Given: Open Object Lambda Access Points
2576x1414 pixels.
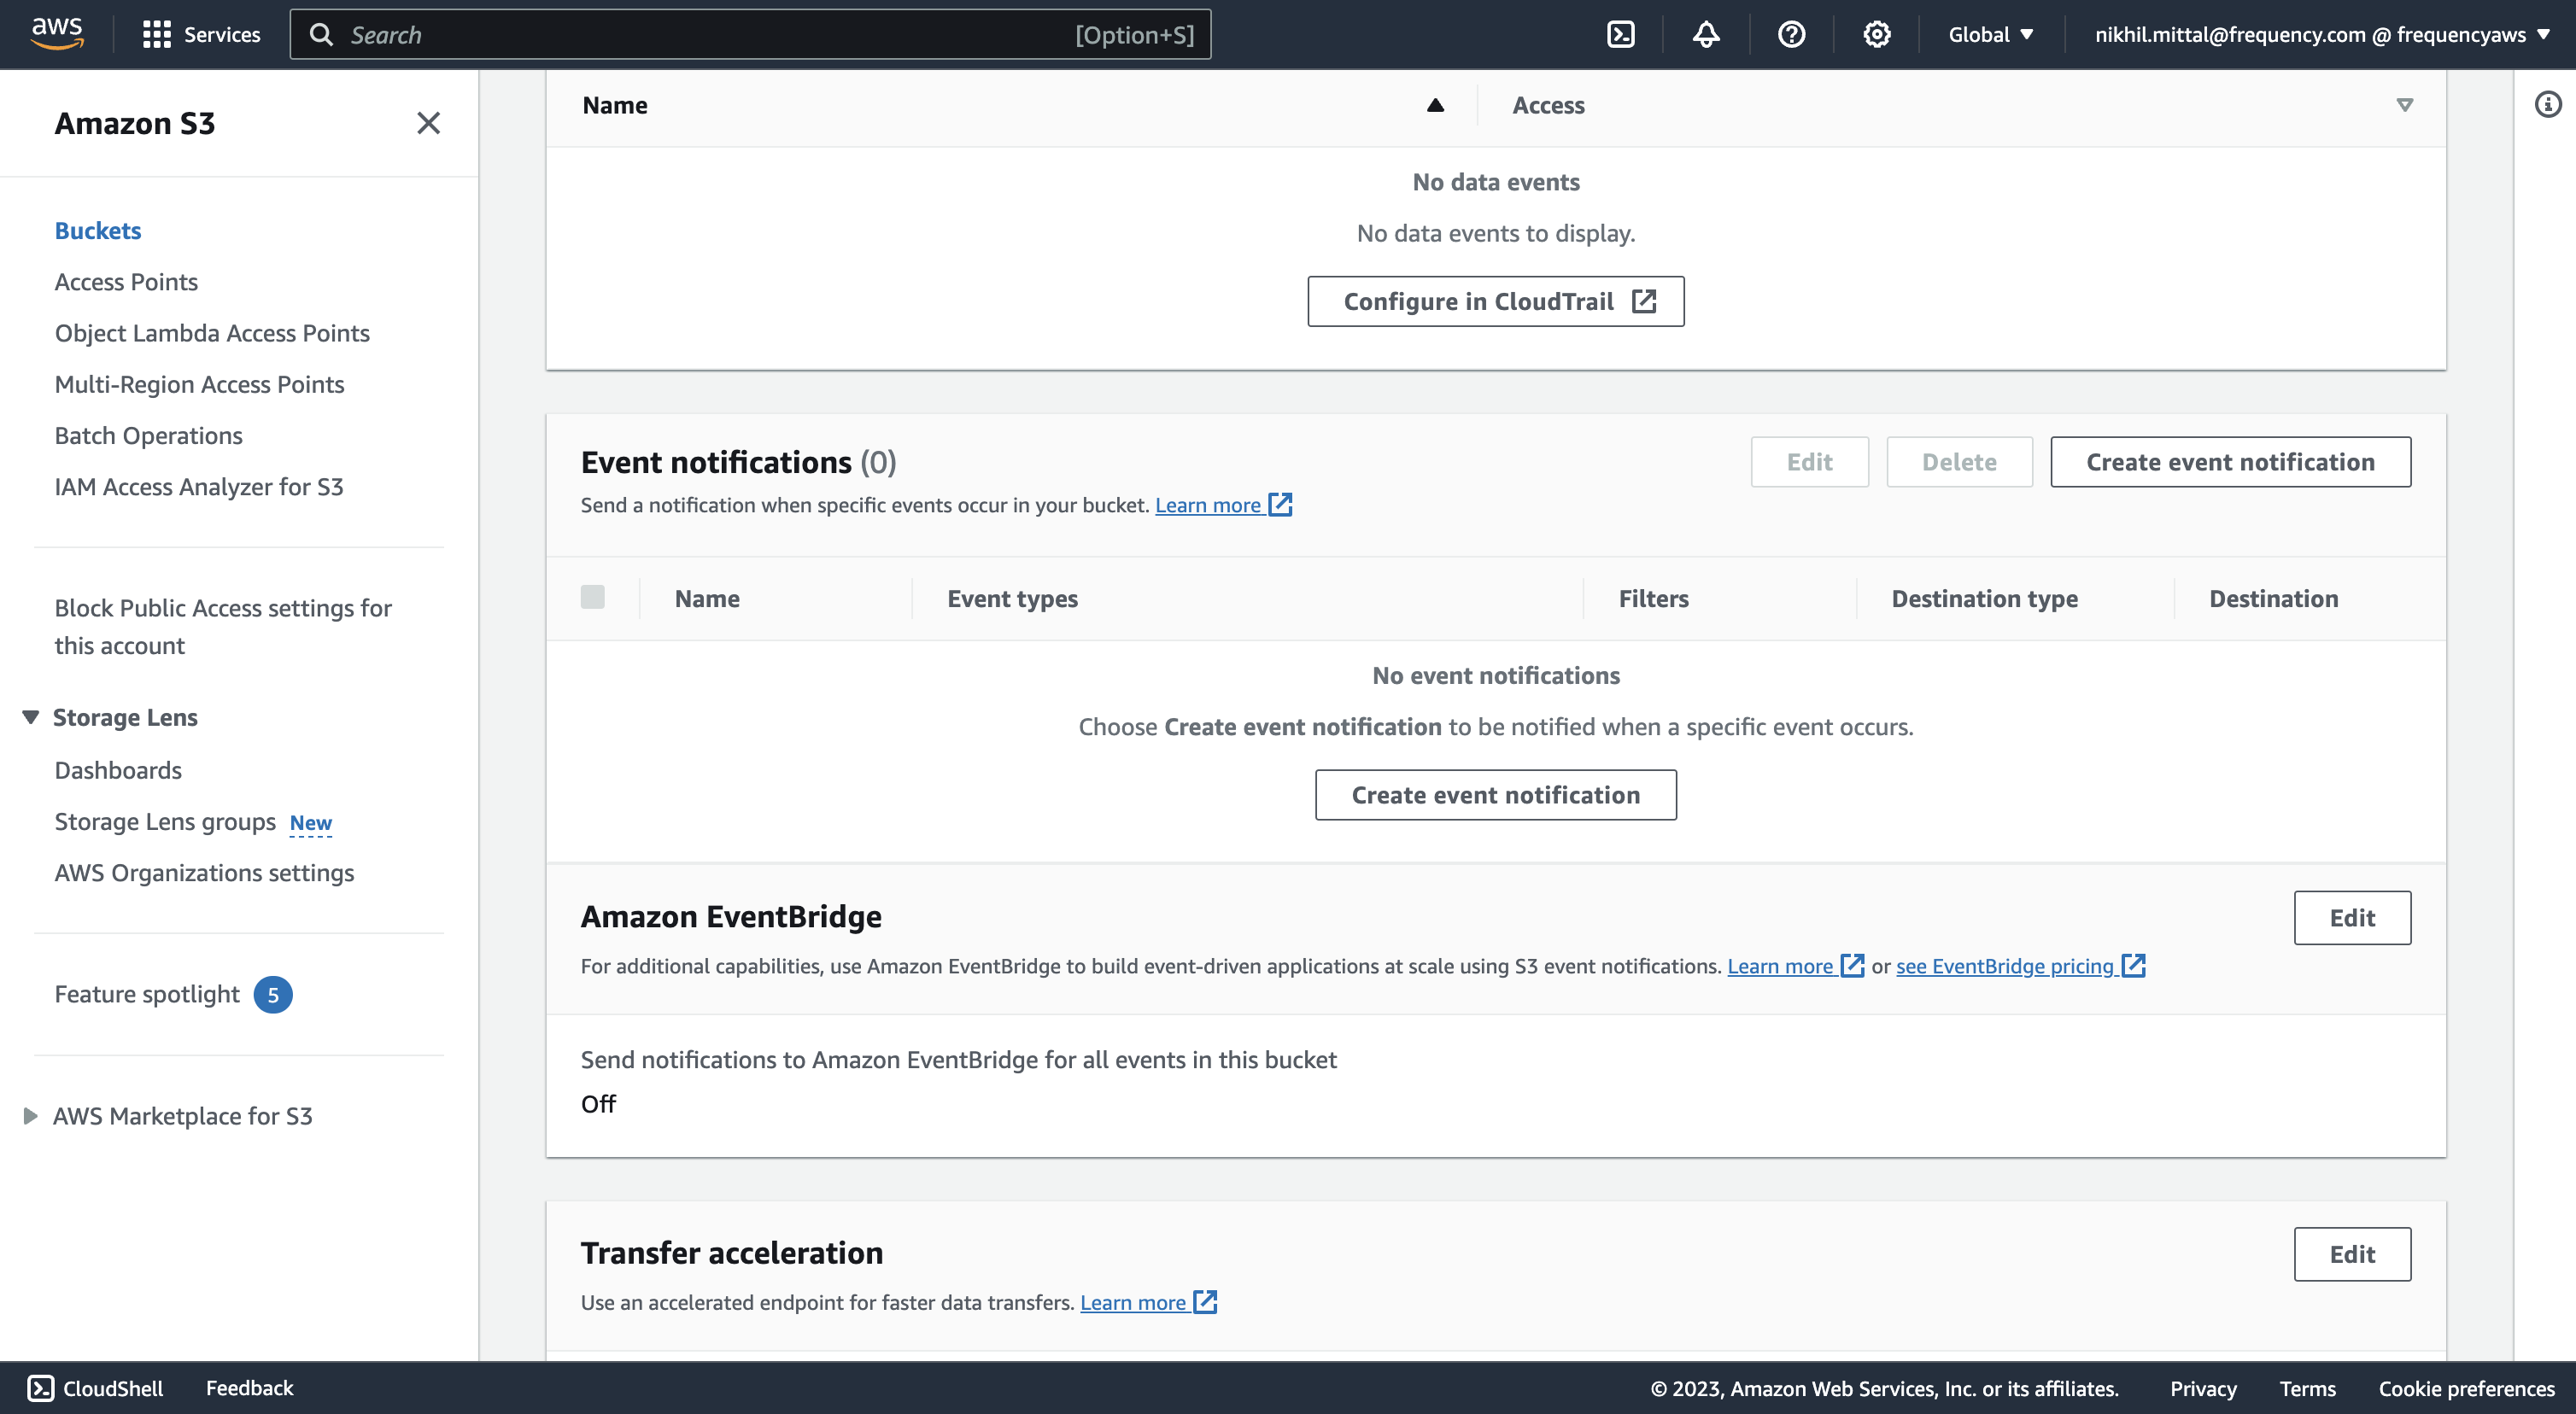Looking at the screenshot, I should [x=212, y=333].
